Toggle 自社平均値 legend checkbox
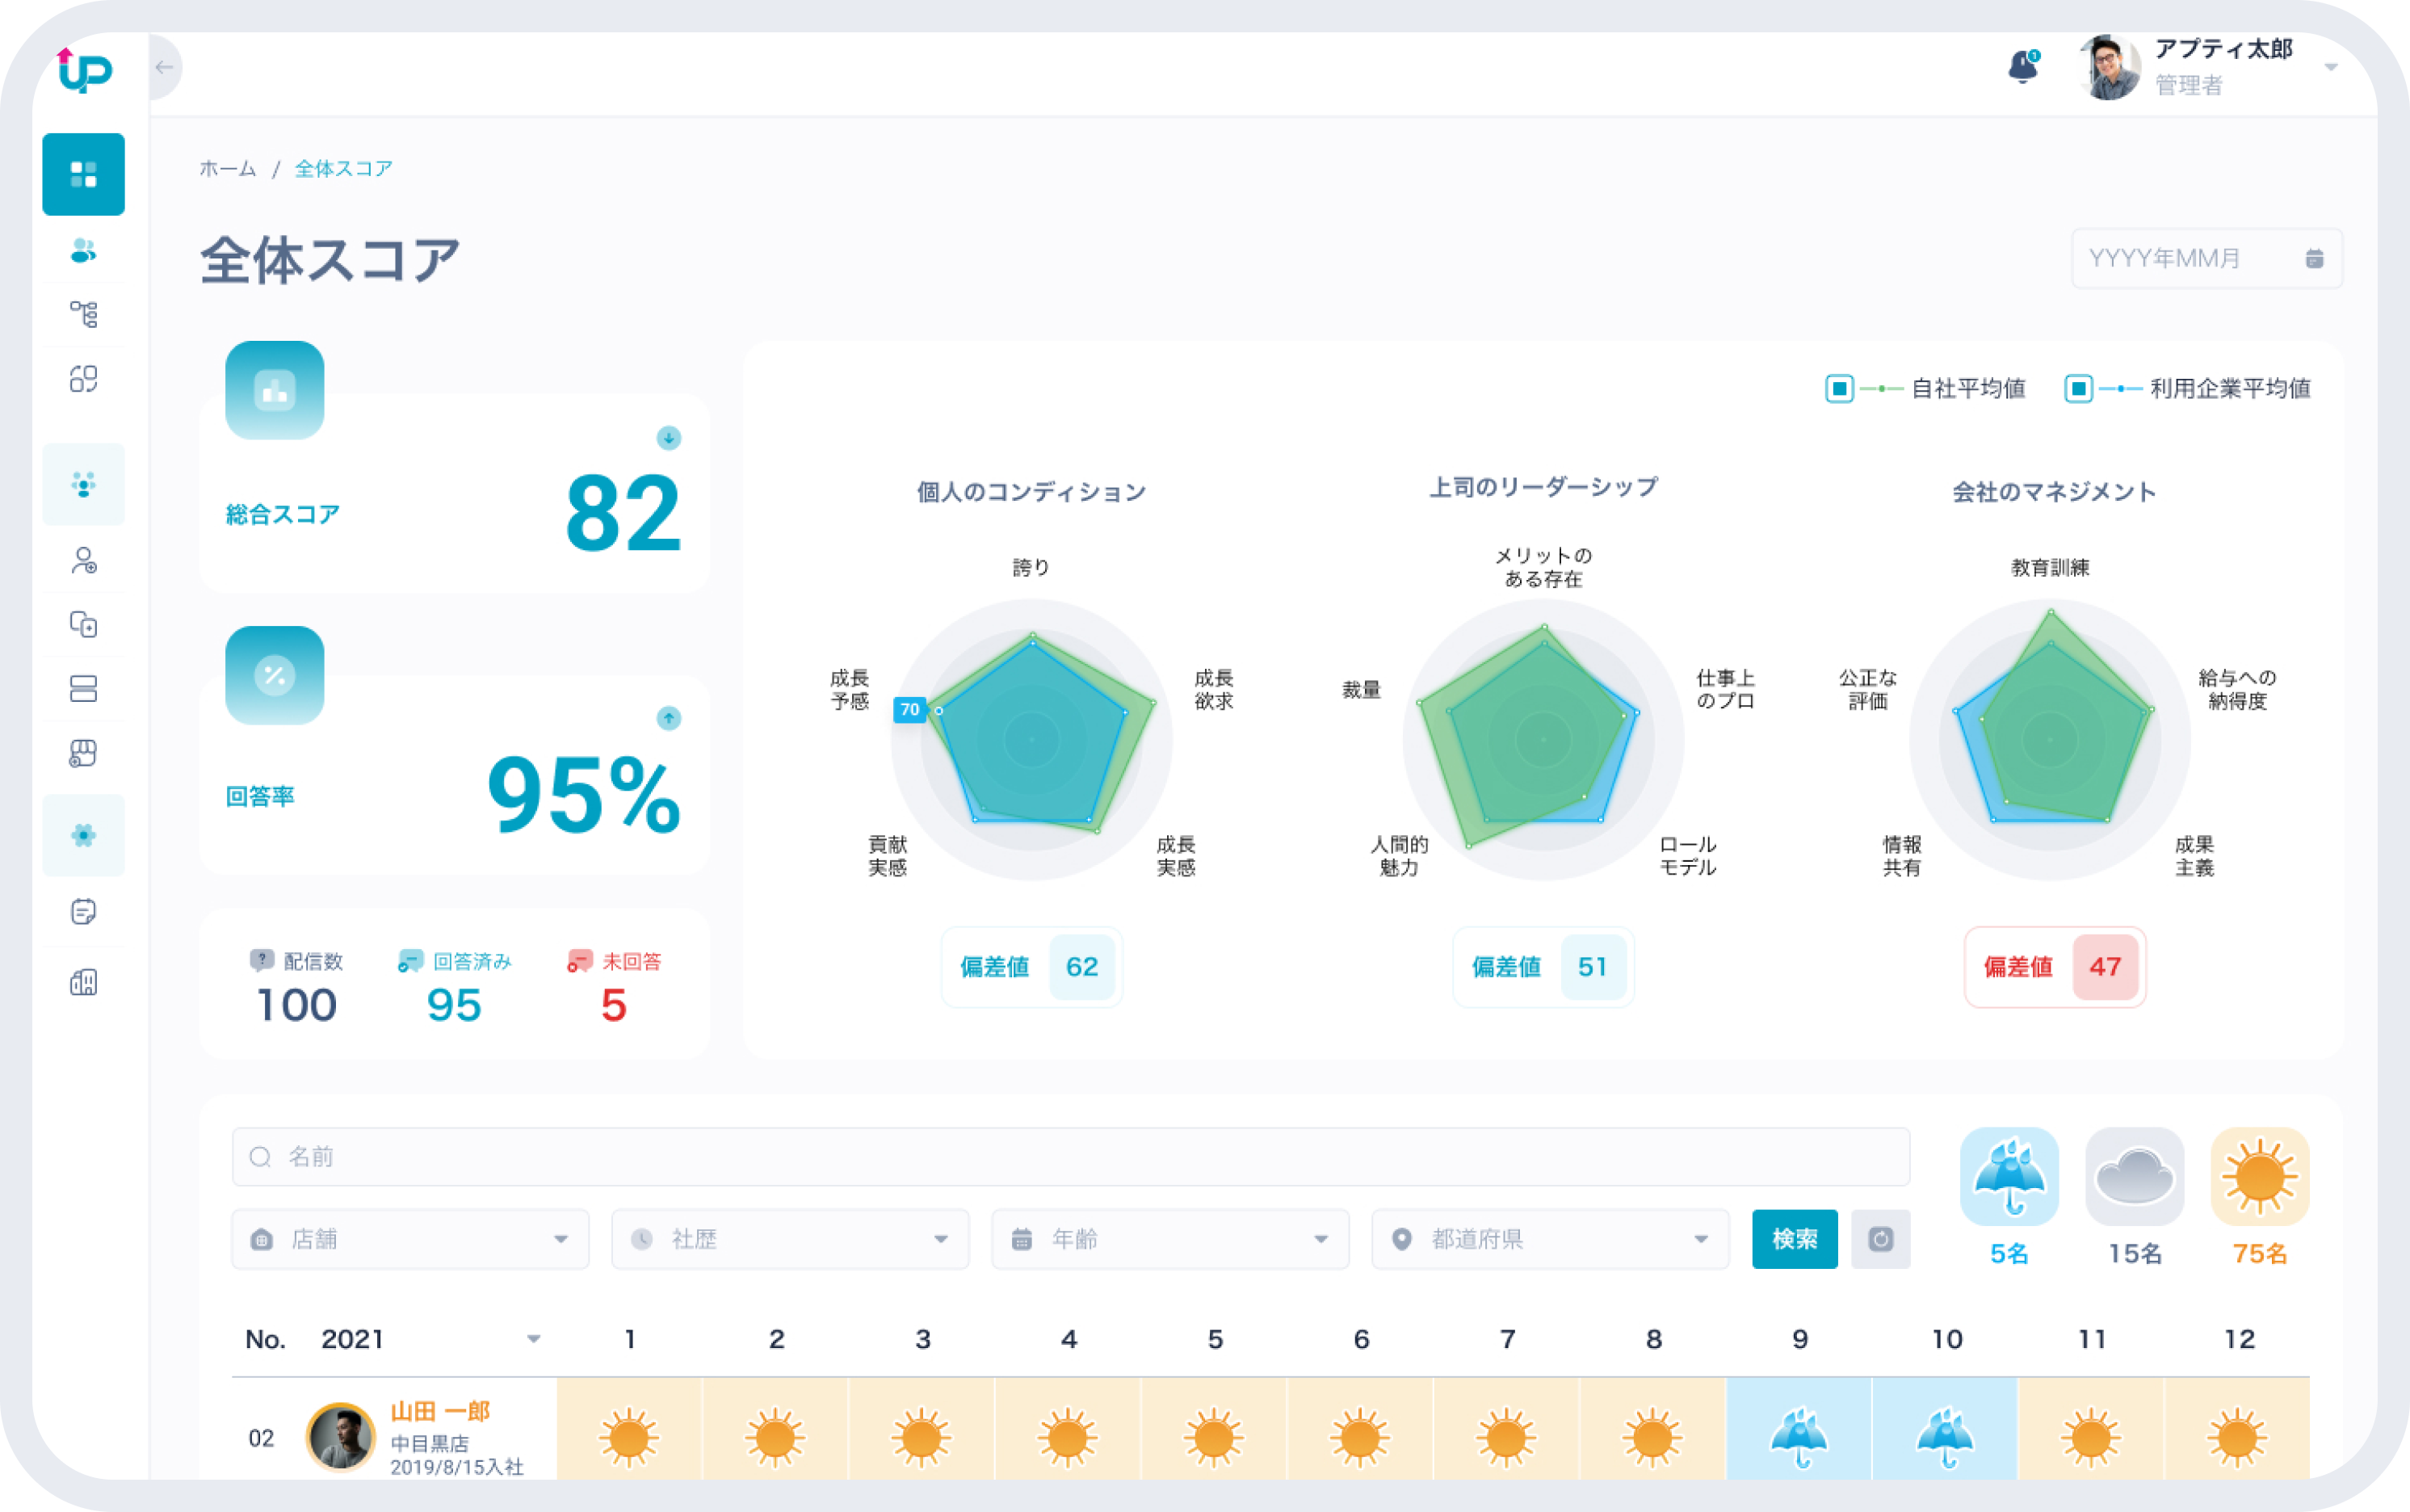The height and width of the screenshot is (1512, 2410). coord(1839,388)
